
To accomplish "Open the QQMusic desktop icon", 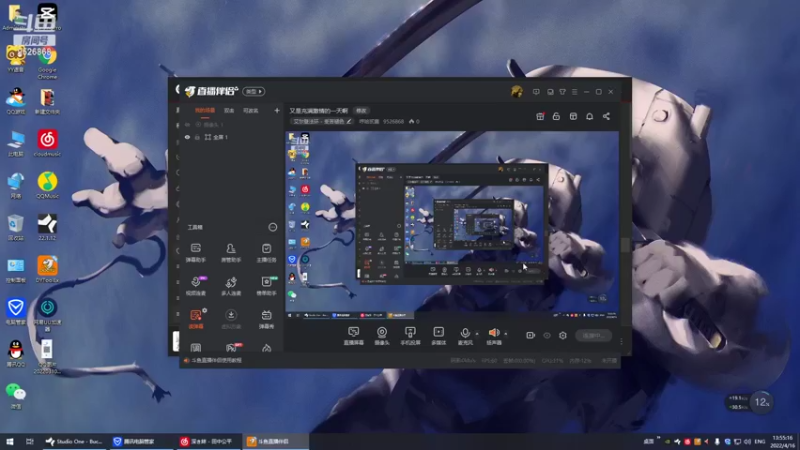I will point(47,186).
